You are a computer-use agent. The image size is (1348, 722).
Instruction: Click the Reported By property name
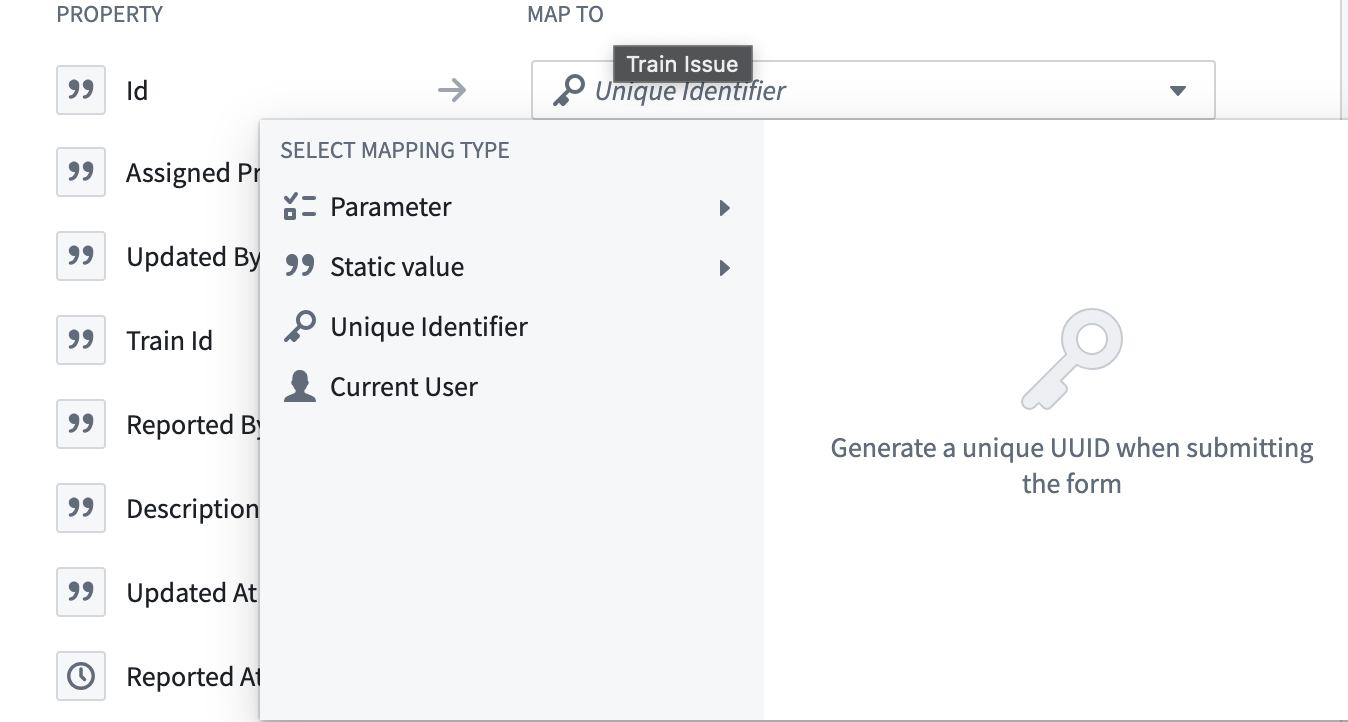pyautogui.click(x=192, y=425)
